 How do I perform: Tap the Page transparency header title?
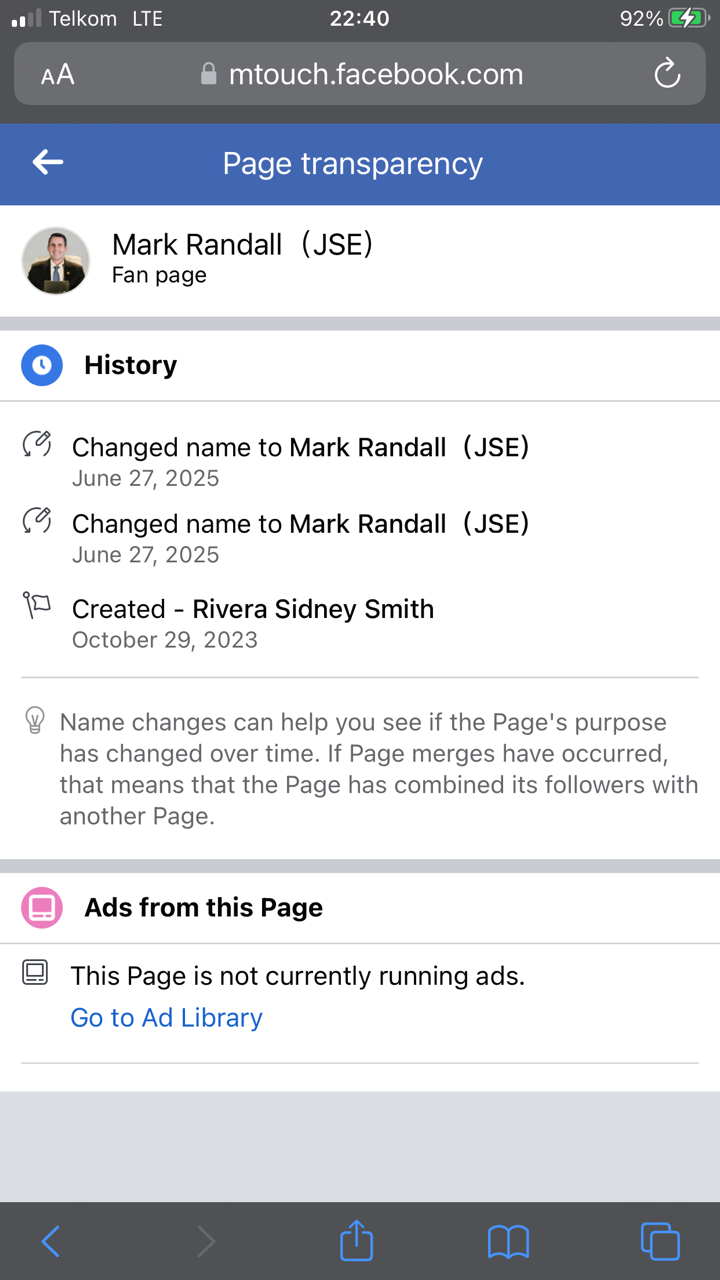pyautogui.click(x=352, y=163)
